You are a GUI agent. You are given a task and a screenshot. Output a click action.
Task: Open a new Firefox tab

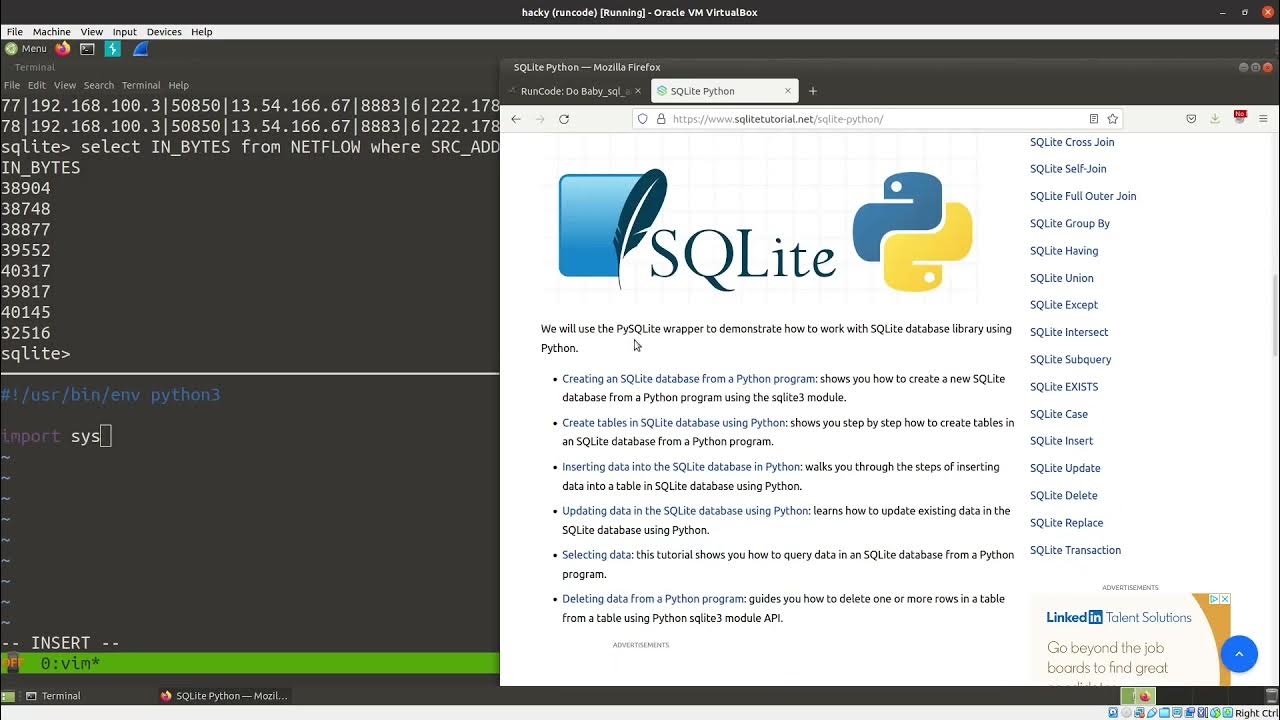pyautogui.click(x=813, y=91)
